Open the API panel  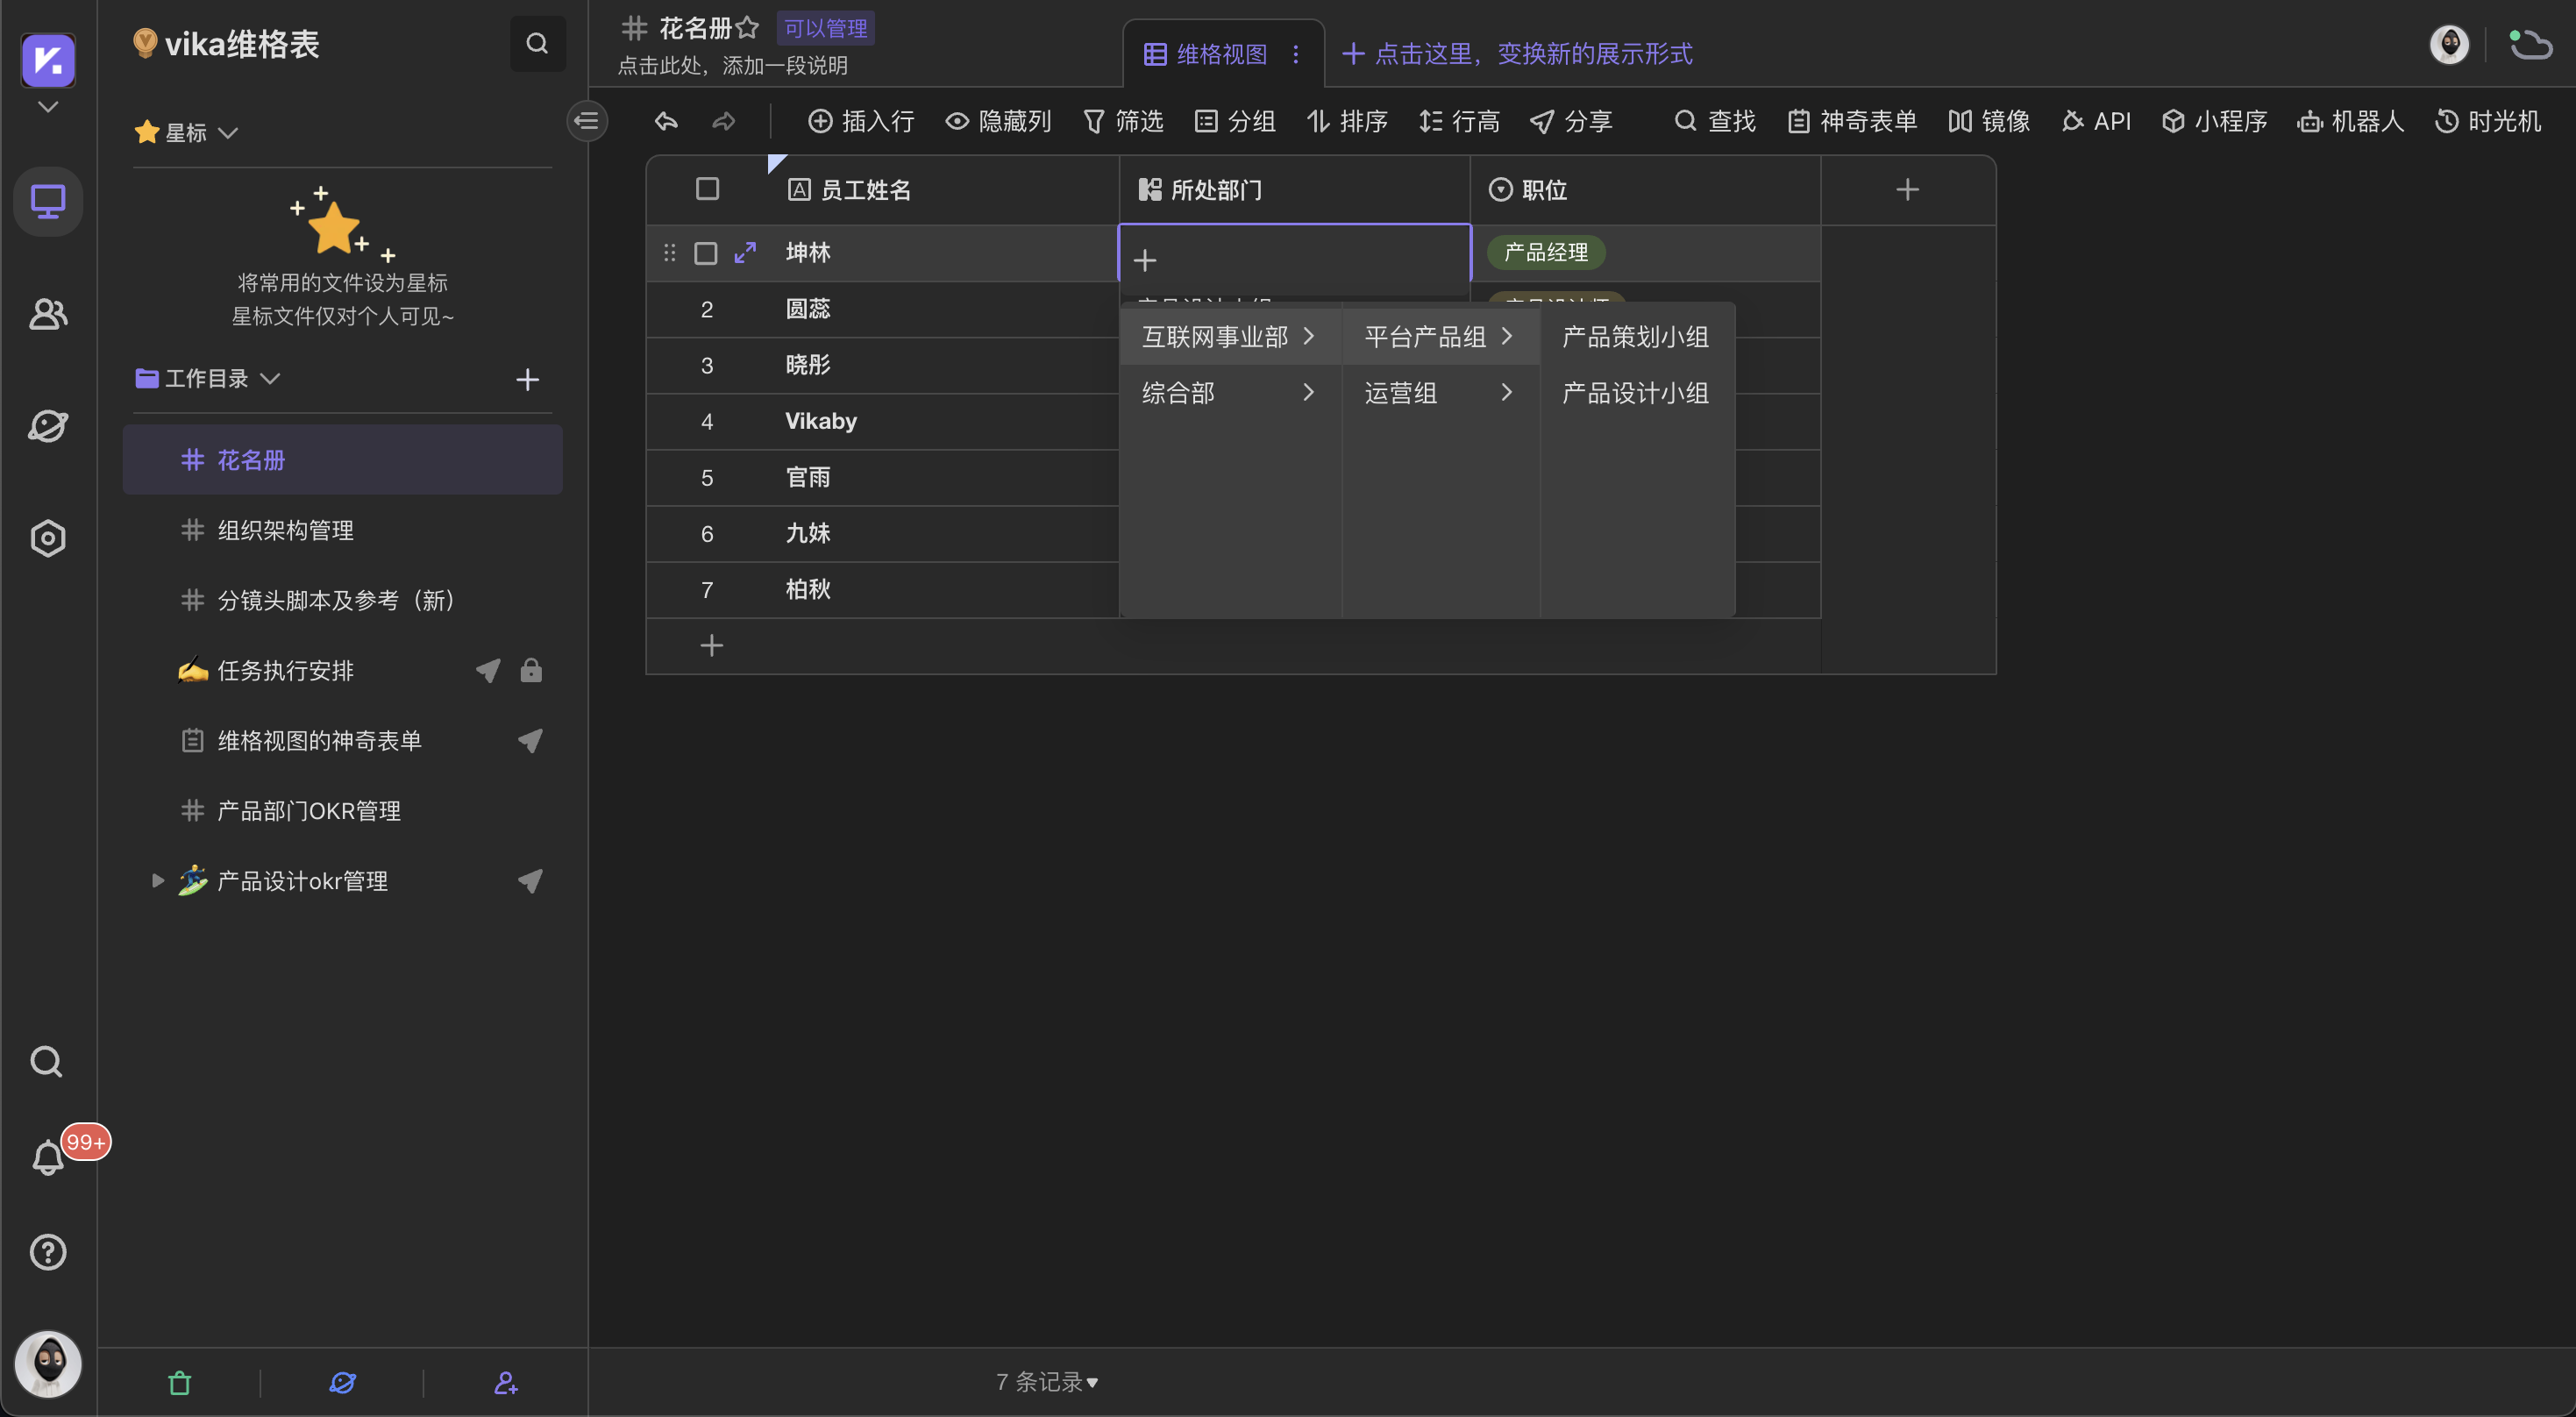pyautogui.click(x=2096, y=121)
